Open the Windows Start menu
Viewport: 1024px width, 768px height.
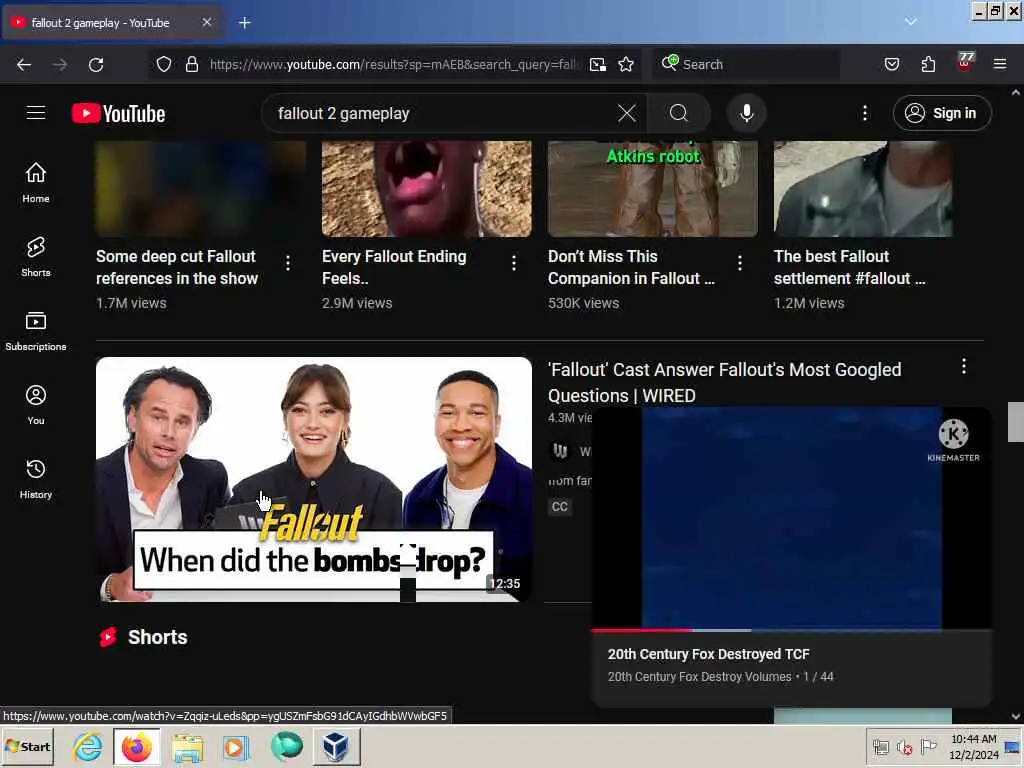tap(27, 746)
